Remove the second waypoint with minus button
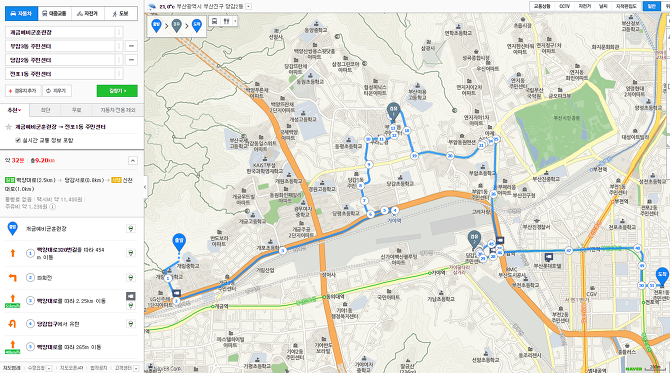 (131, 60)
